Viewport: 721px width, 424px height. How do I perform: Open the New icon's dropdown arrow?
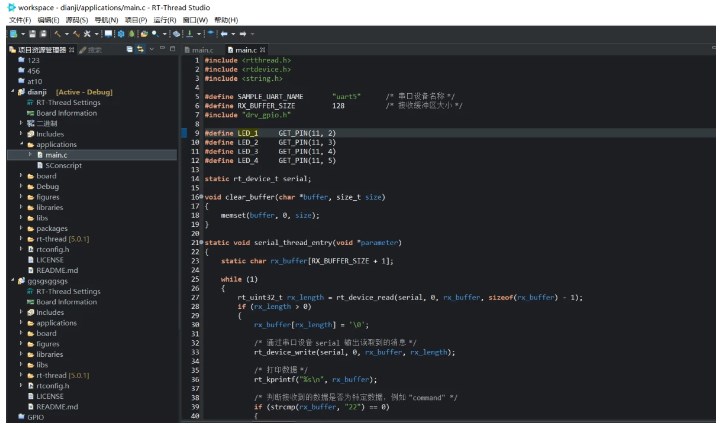tap(23, 34)
